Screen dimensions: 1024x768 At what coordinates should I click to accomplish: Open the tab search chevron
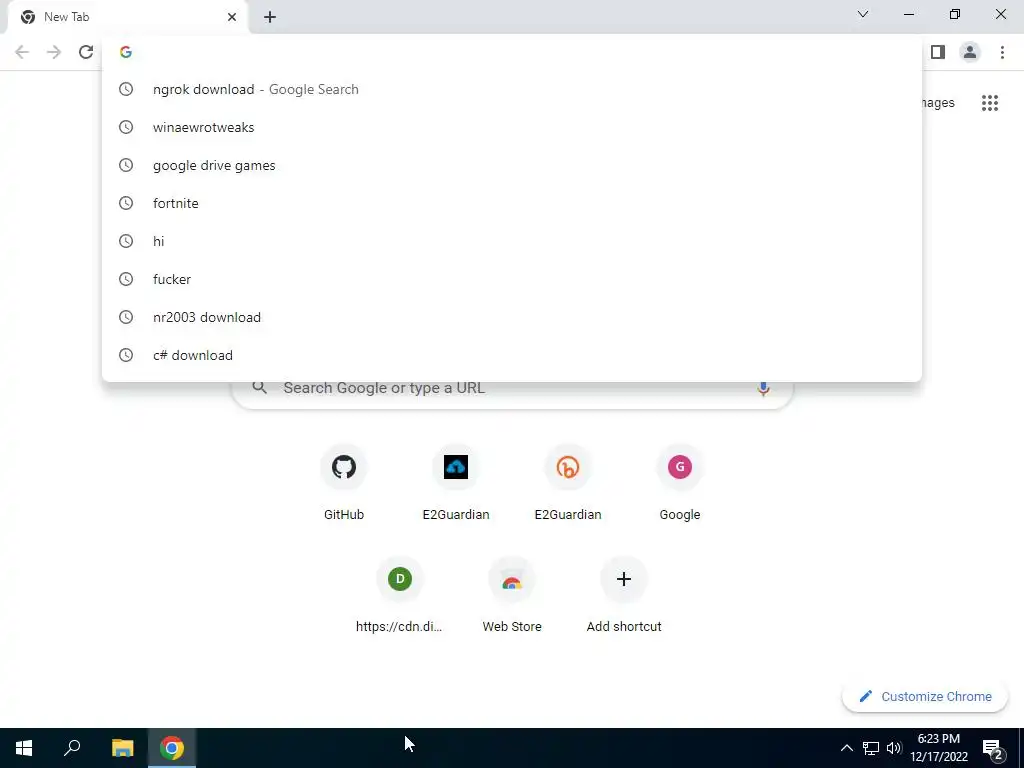pyautogui.click(x=863, y=14)
